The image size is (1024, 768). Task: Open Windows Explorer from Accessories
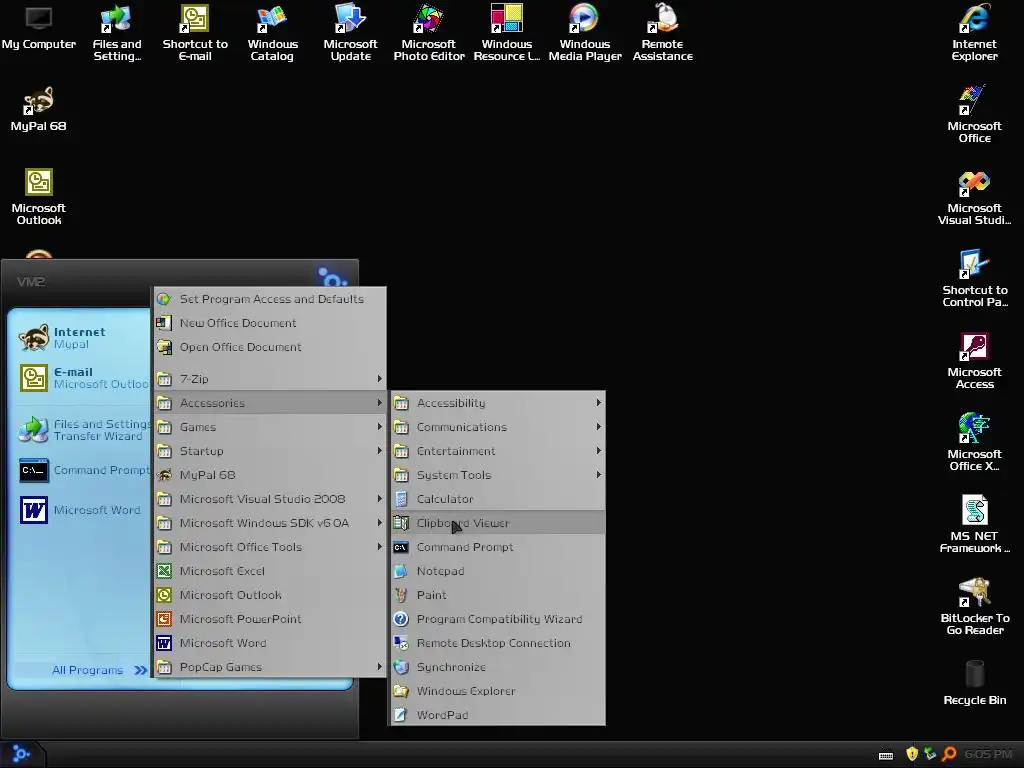pyautogui.click(x=498, y=691)
